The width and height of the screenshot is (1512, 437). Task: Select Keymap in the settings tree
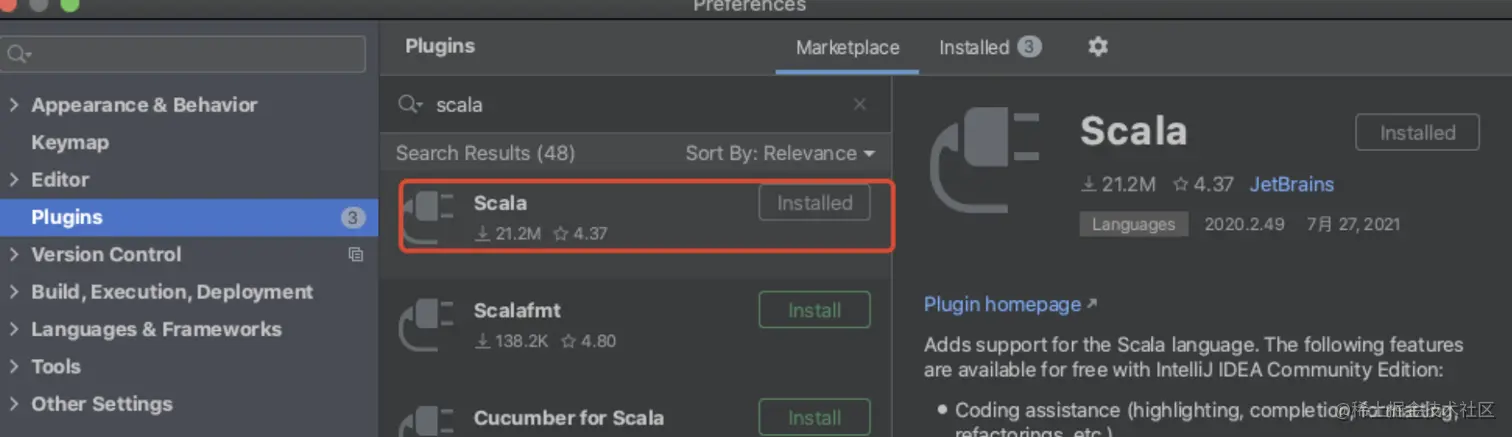(x=70, y=142)
